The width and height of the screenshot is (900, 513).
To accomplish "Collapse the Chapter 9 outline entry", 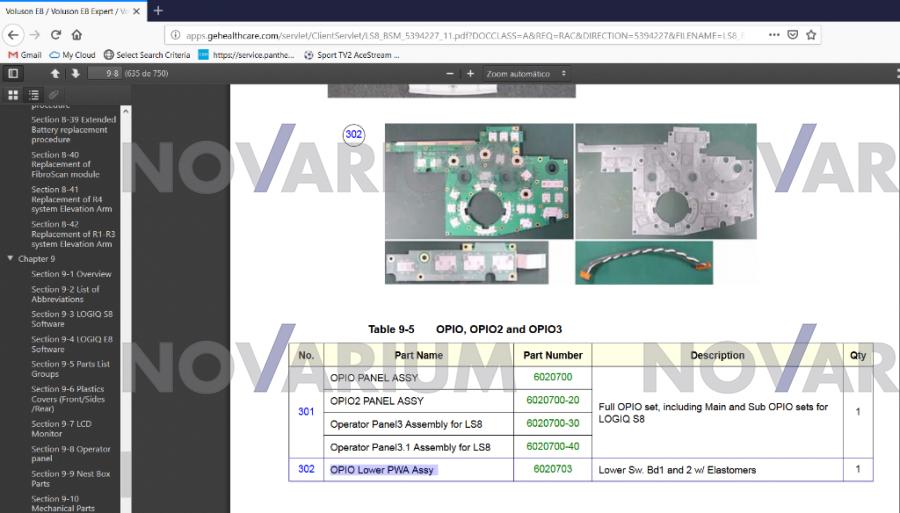I will click(10, 259).
